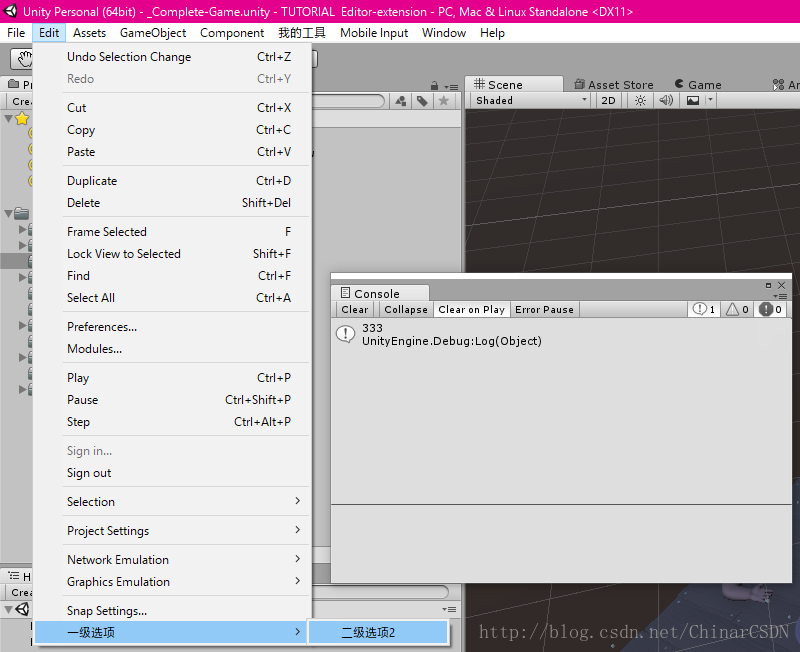The image size is (800, 652).
Task: Click the Project panel lock icon
Action: 434,86
